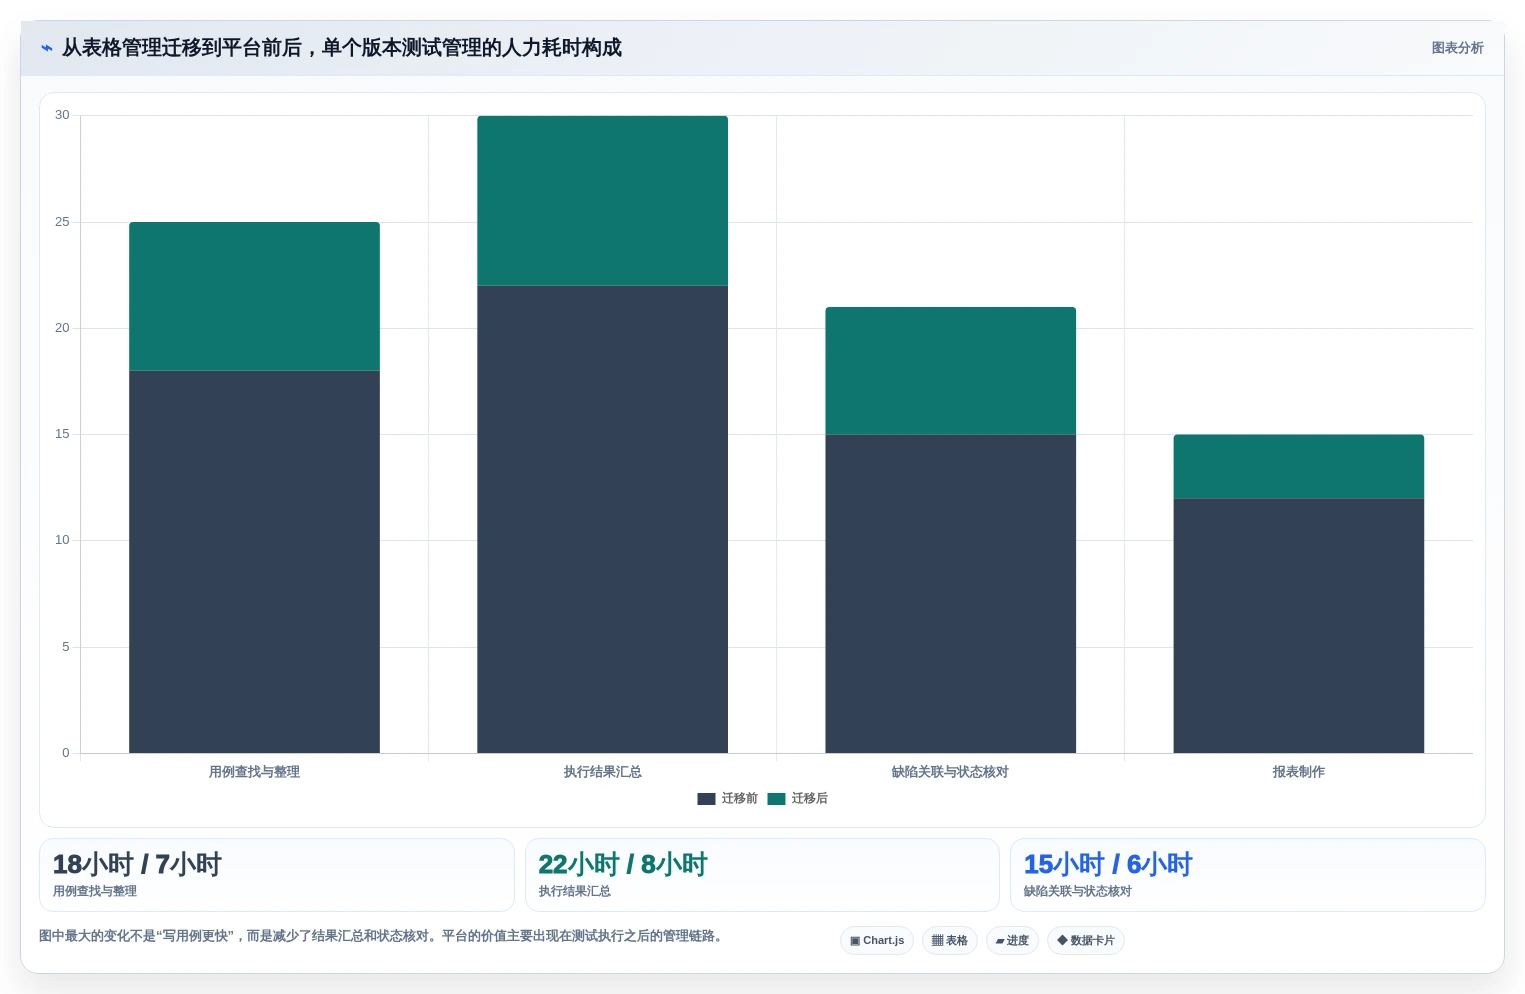
Task: Click the y-axis value 15
Action: coord(62,434)
